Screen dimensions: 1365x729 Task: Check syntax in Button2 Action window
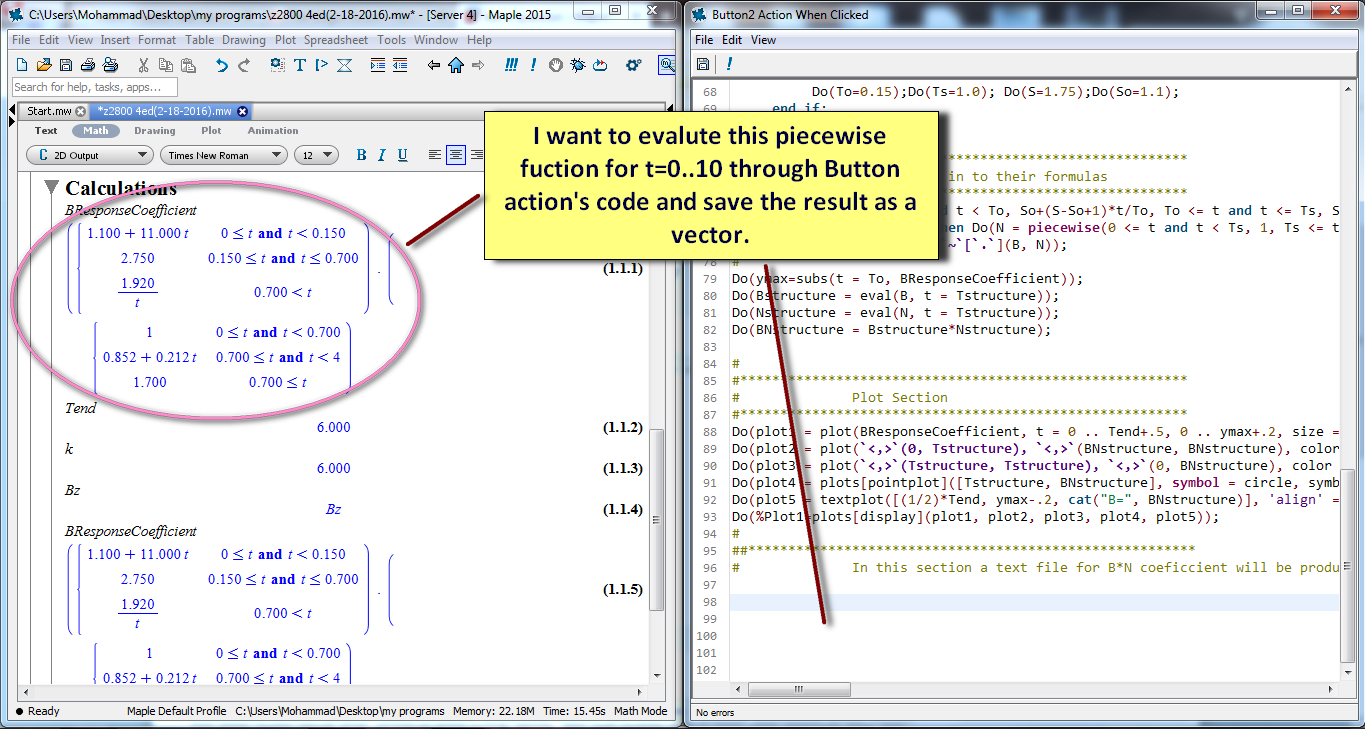tap(729, 64)
